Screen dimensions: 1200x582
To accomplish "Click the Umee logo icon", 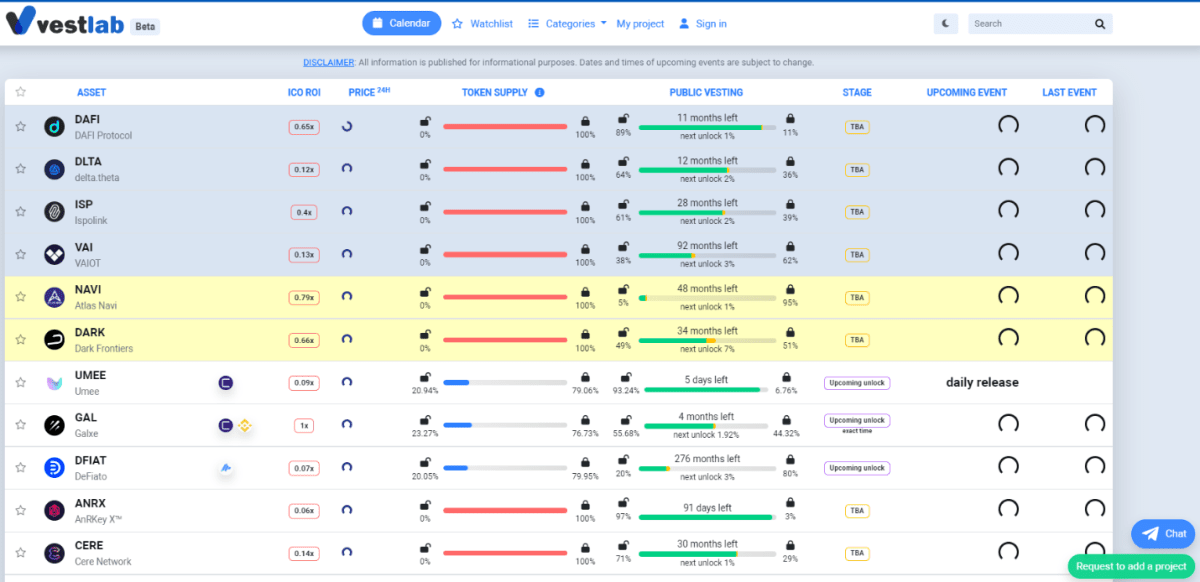I will point(54,382).
